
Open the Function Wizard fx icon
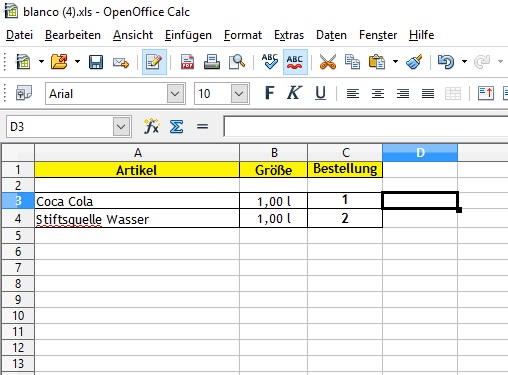pos(151,127)
